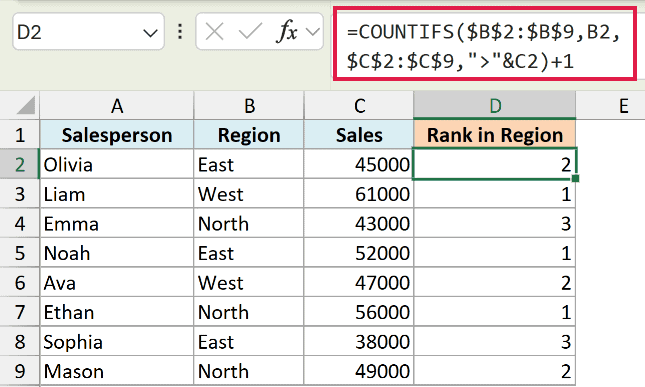Select the sales value 45000
Image resolution: width=645 pixels, height=387 pixels.
[x=359, y=164]
